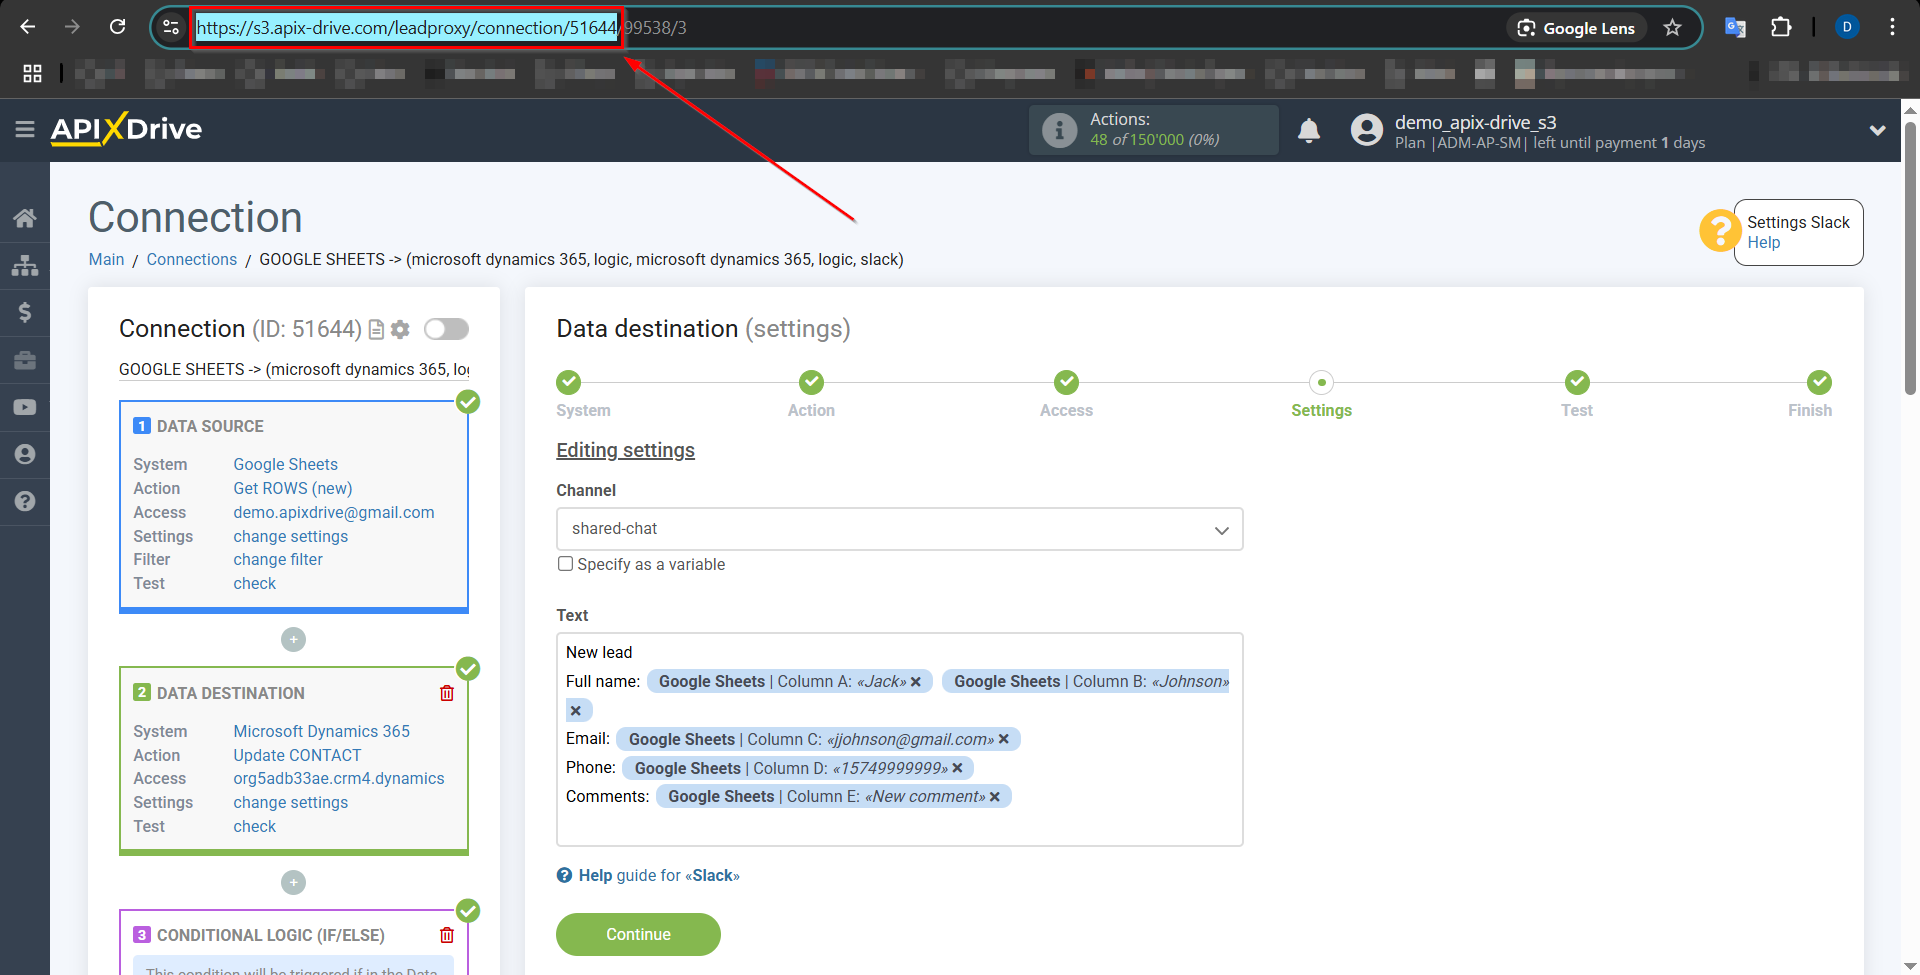This screenshot has height=975, width=1920.
Task: Open the Connections breadcrumb link
Action: [x=192, y=259]
